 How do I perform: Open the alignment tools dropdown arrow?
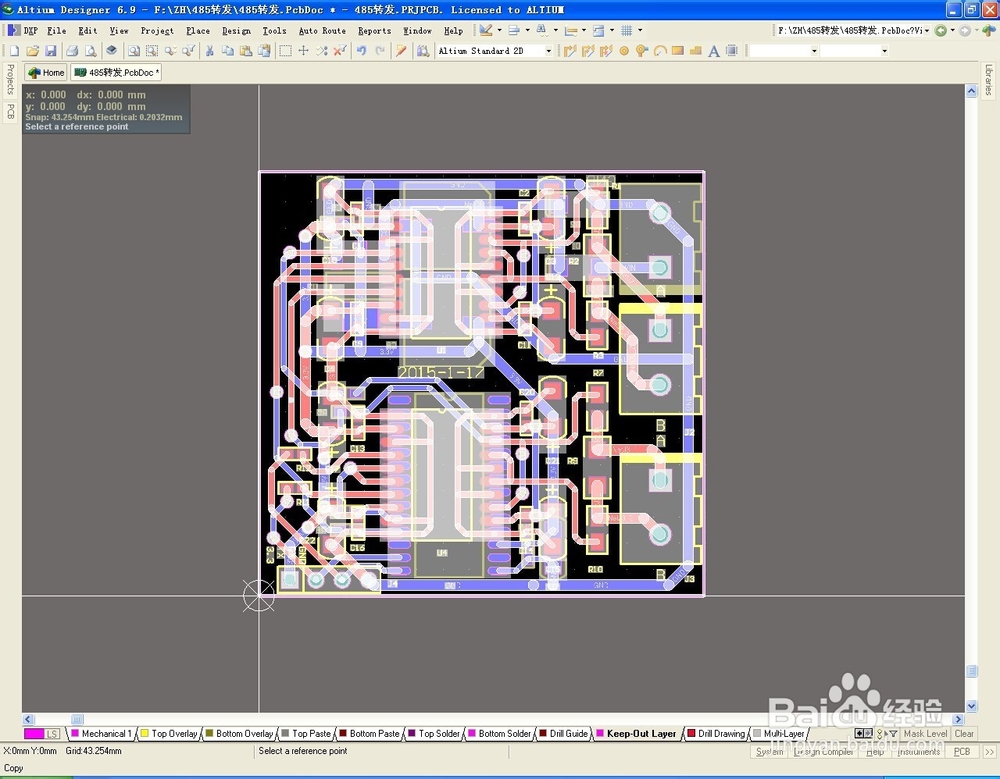tap(527, 30)
